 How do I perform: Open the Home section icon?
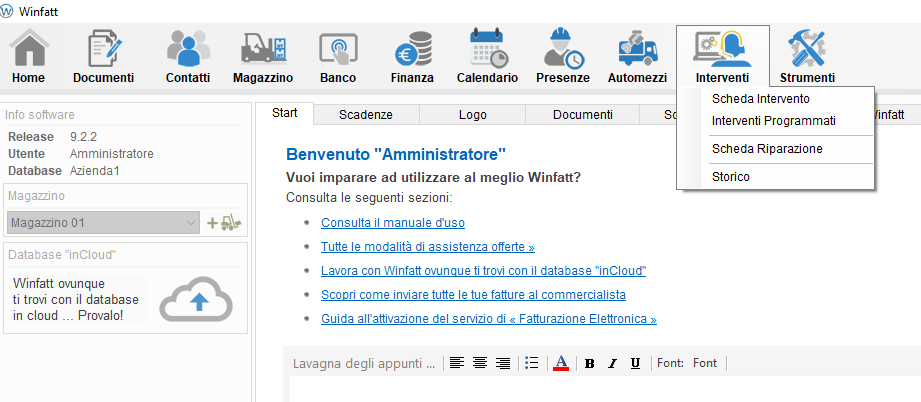[x=28, y=48]
